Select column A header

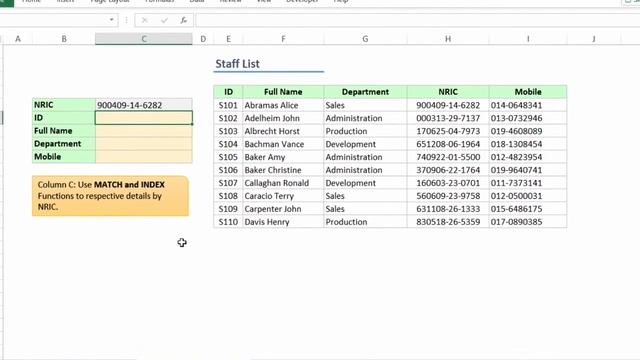point(18,39)
